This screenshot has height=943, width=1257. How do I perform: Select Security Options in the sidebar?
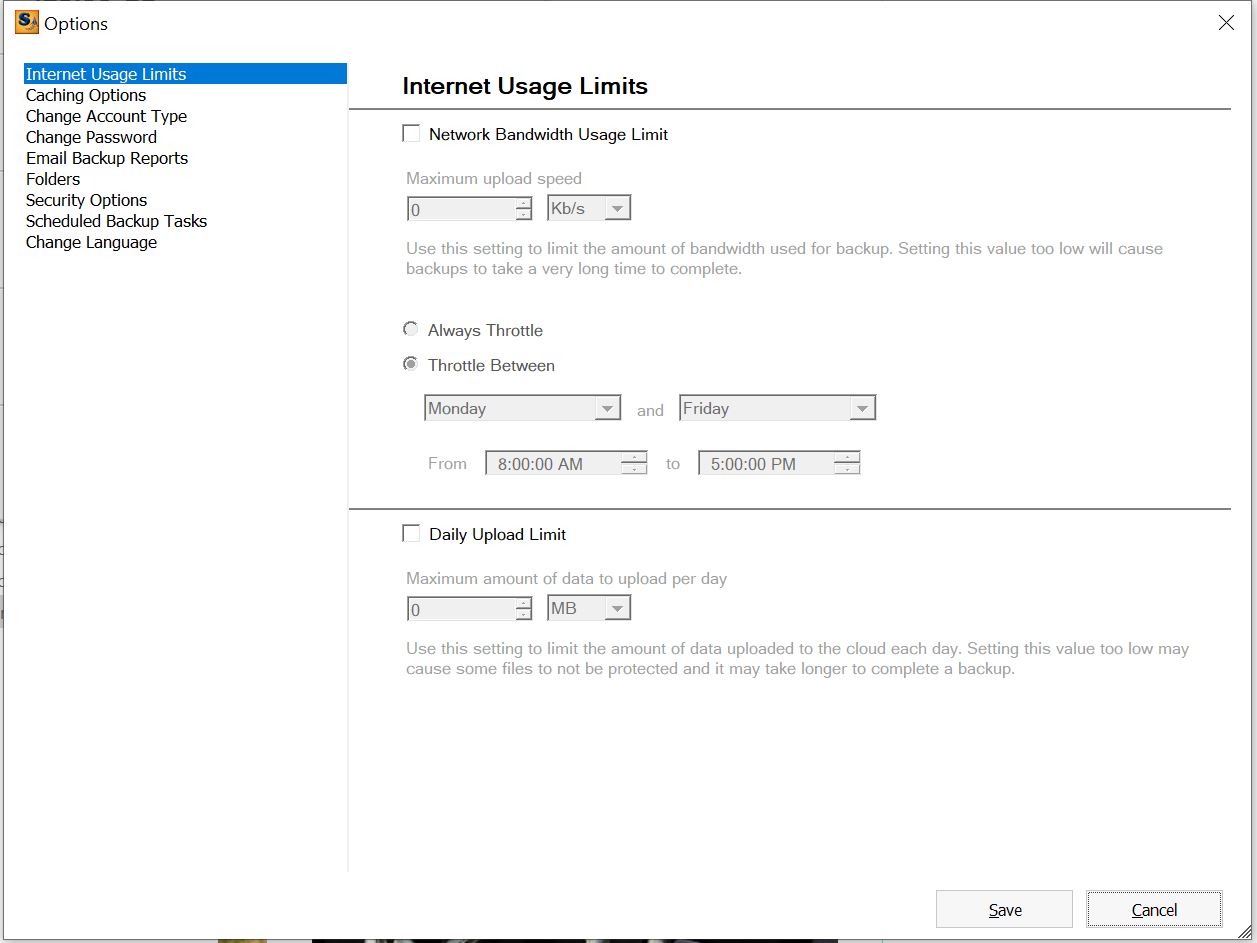click(86, 200)
